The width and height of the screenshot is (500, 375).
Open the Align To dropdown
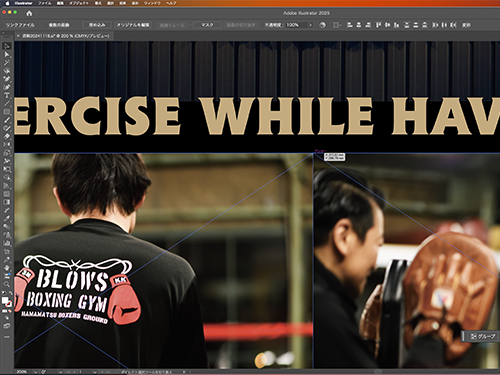click(x=337, y=25)
